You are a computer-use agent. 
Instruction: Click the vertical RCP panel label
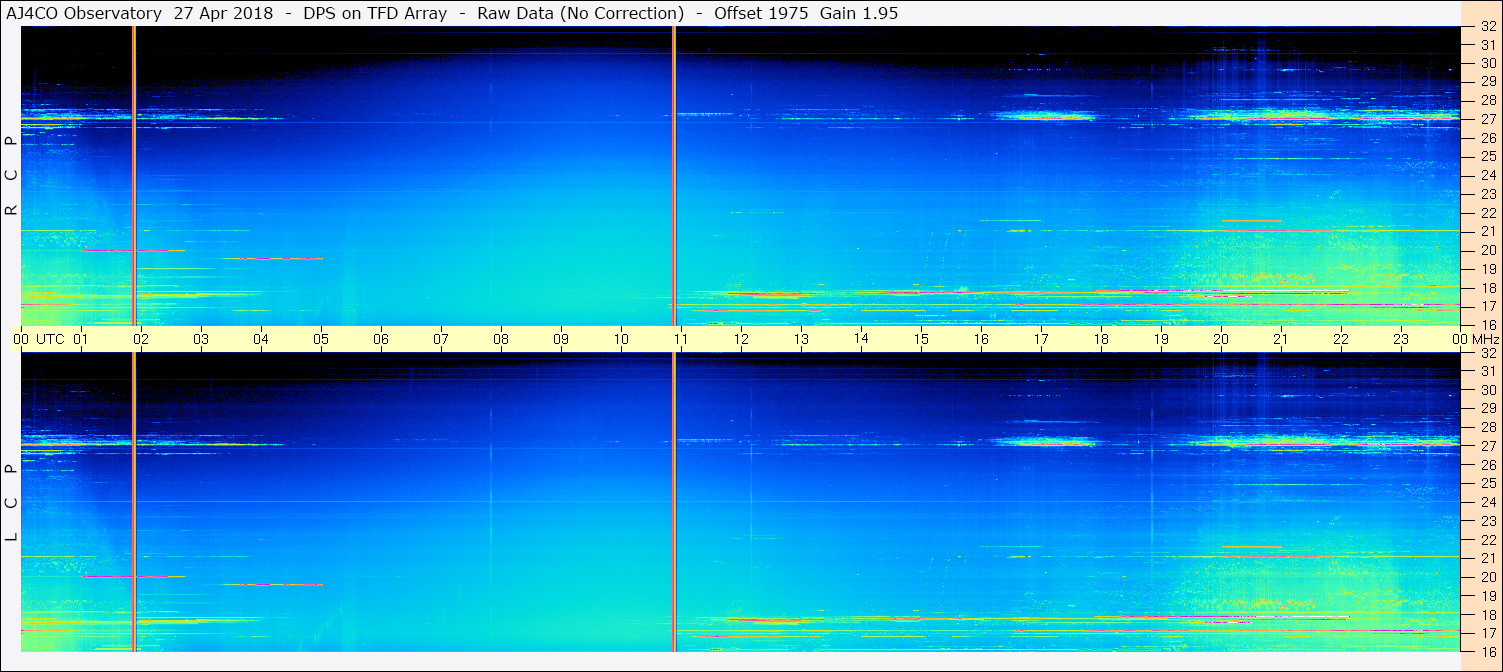click(12, 176)
